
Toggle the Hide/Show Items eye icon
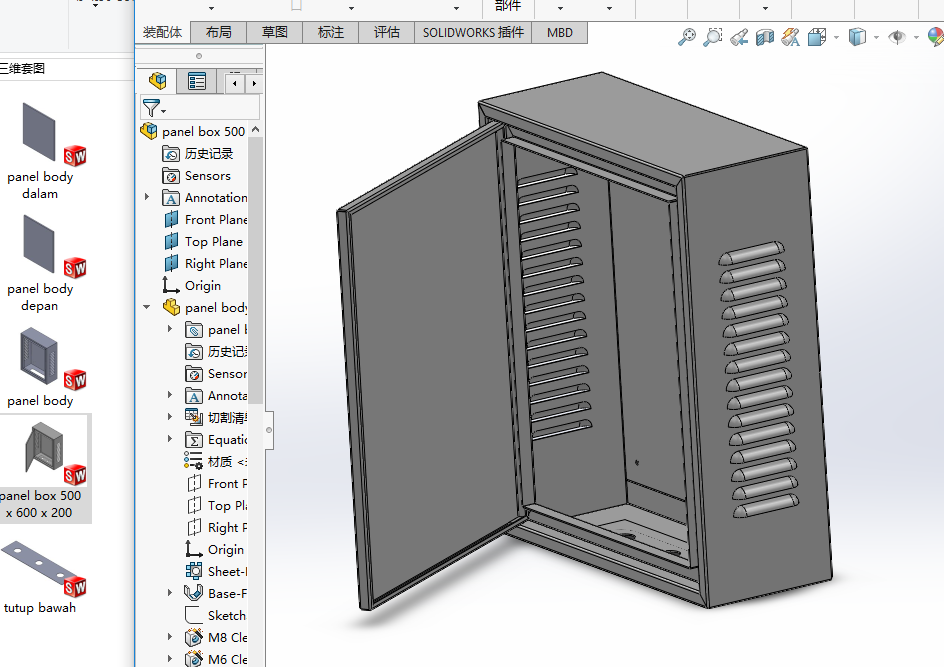point(897,37)
